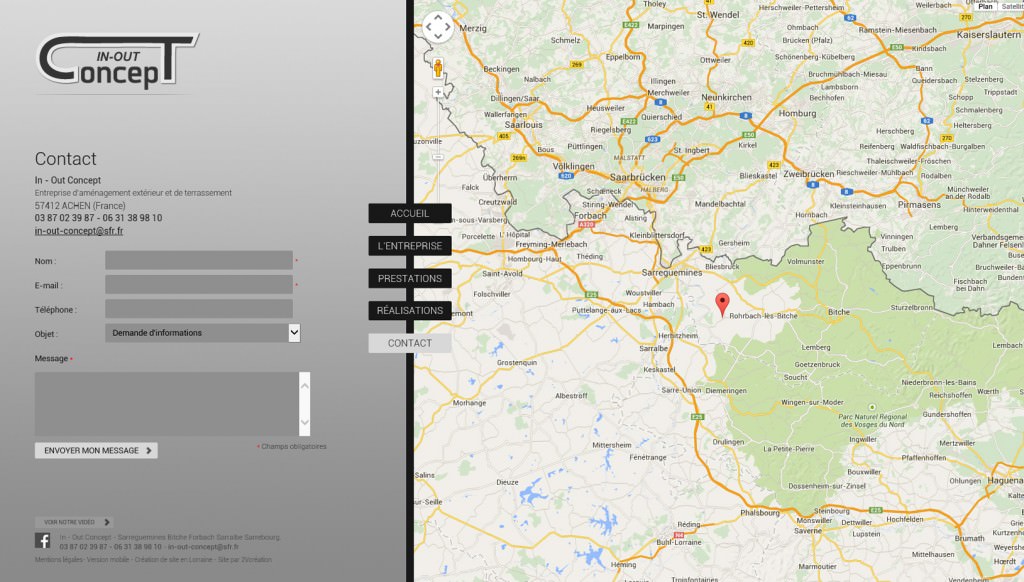Screen dimensions: 1024x582
Task: Pan the map right with the arrow control
Action: click(447, 27)
